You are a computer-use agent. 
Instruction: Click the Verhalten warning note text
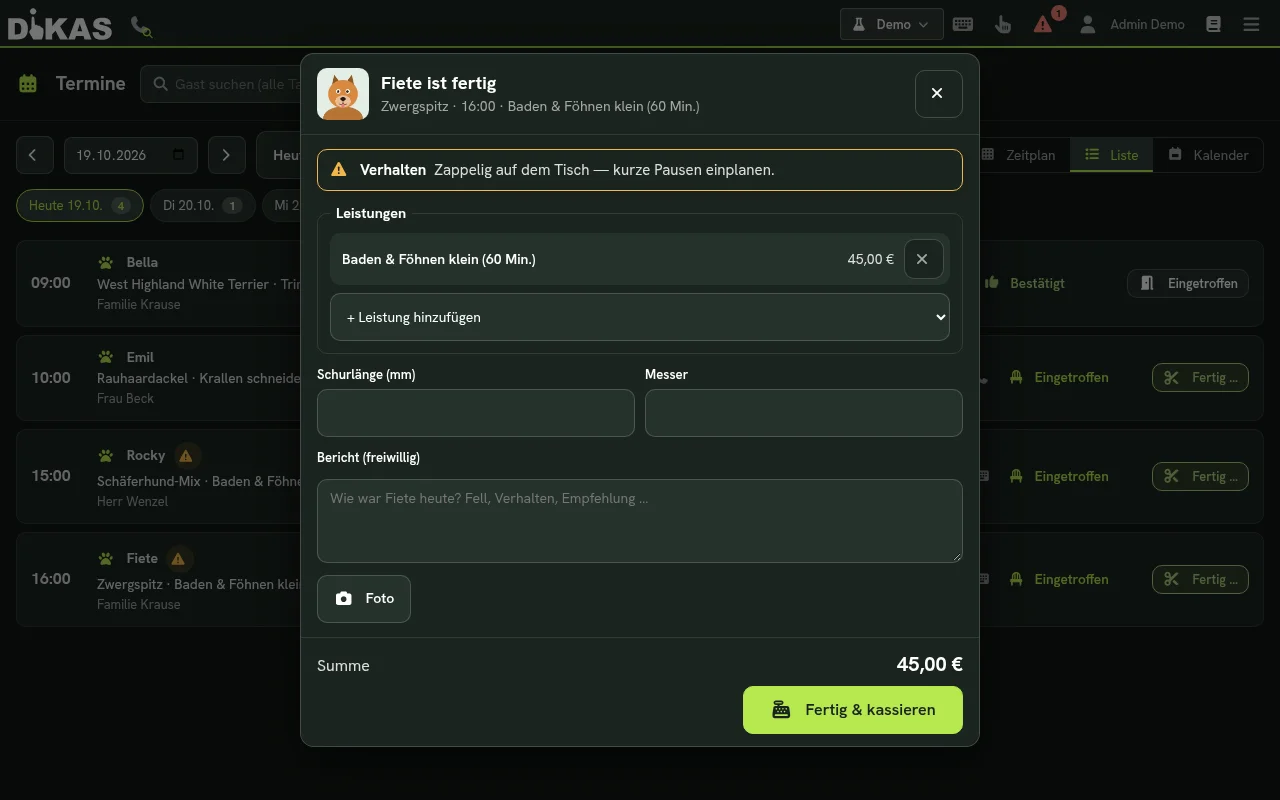(x=604, y=170)
